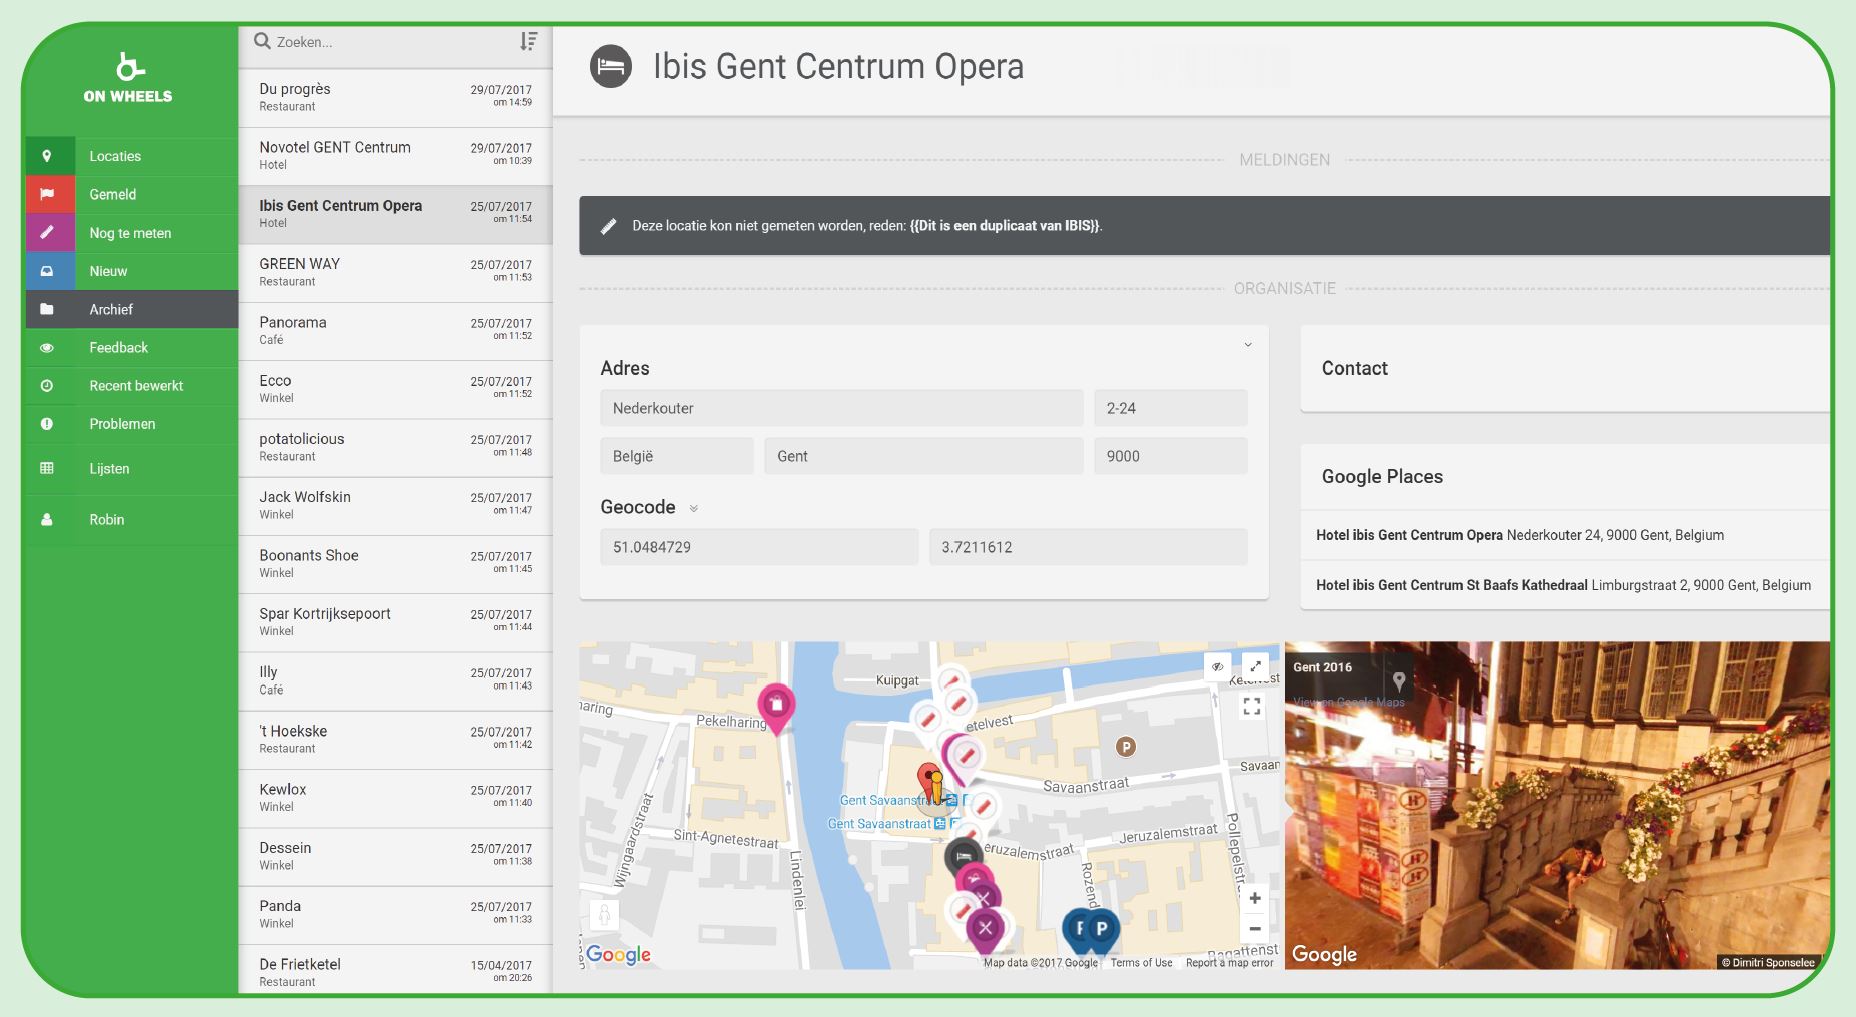This screenshot has width=1856, height=1017.
Task: Click the house number field 2-24
Action: (x=1170, y=408)
